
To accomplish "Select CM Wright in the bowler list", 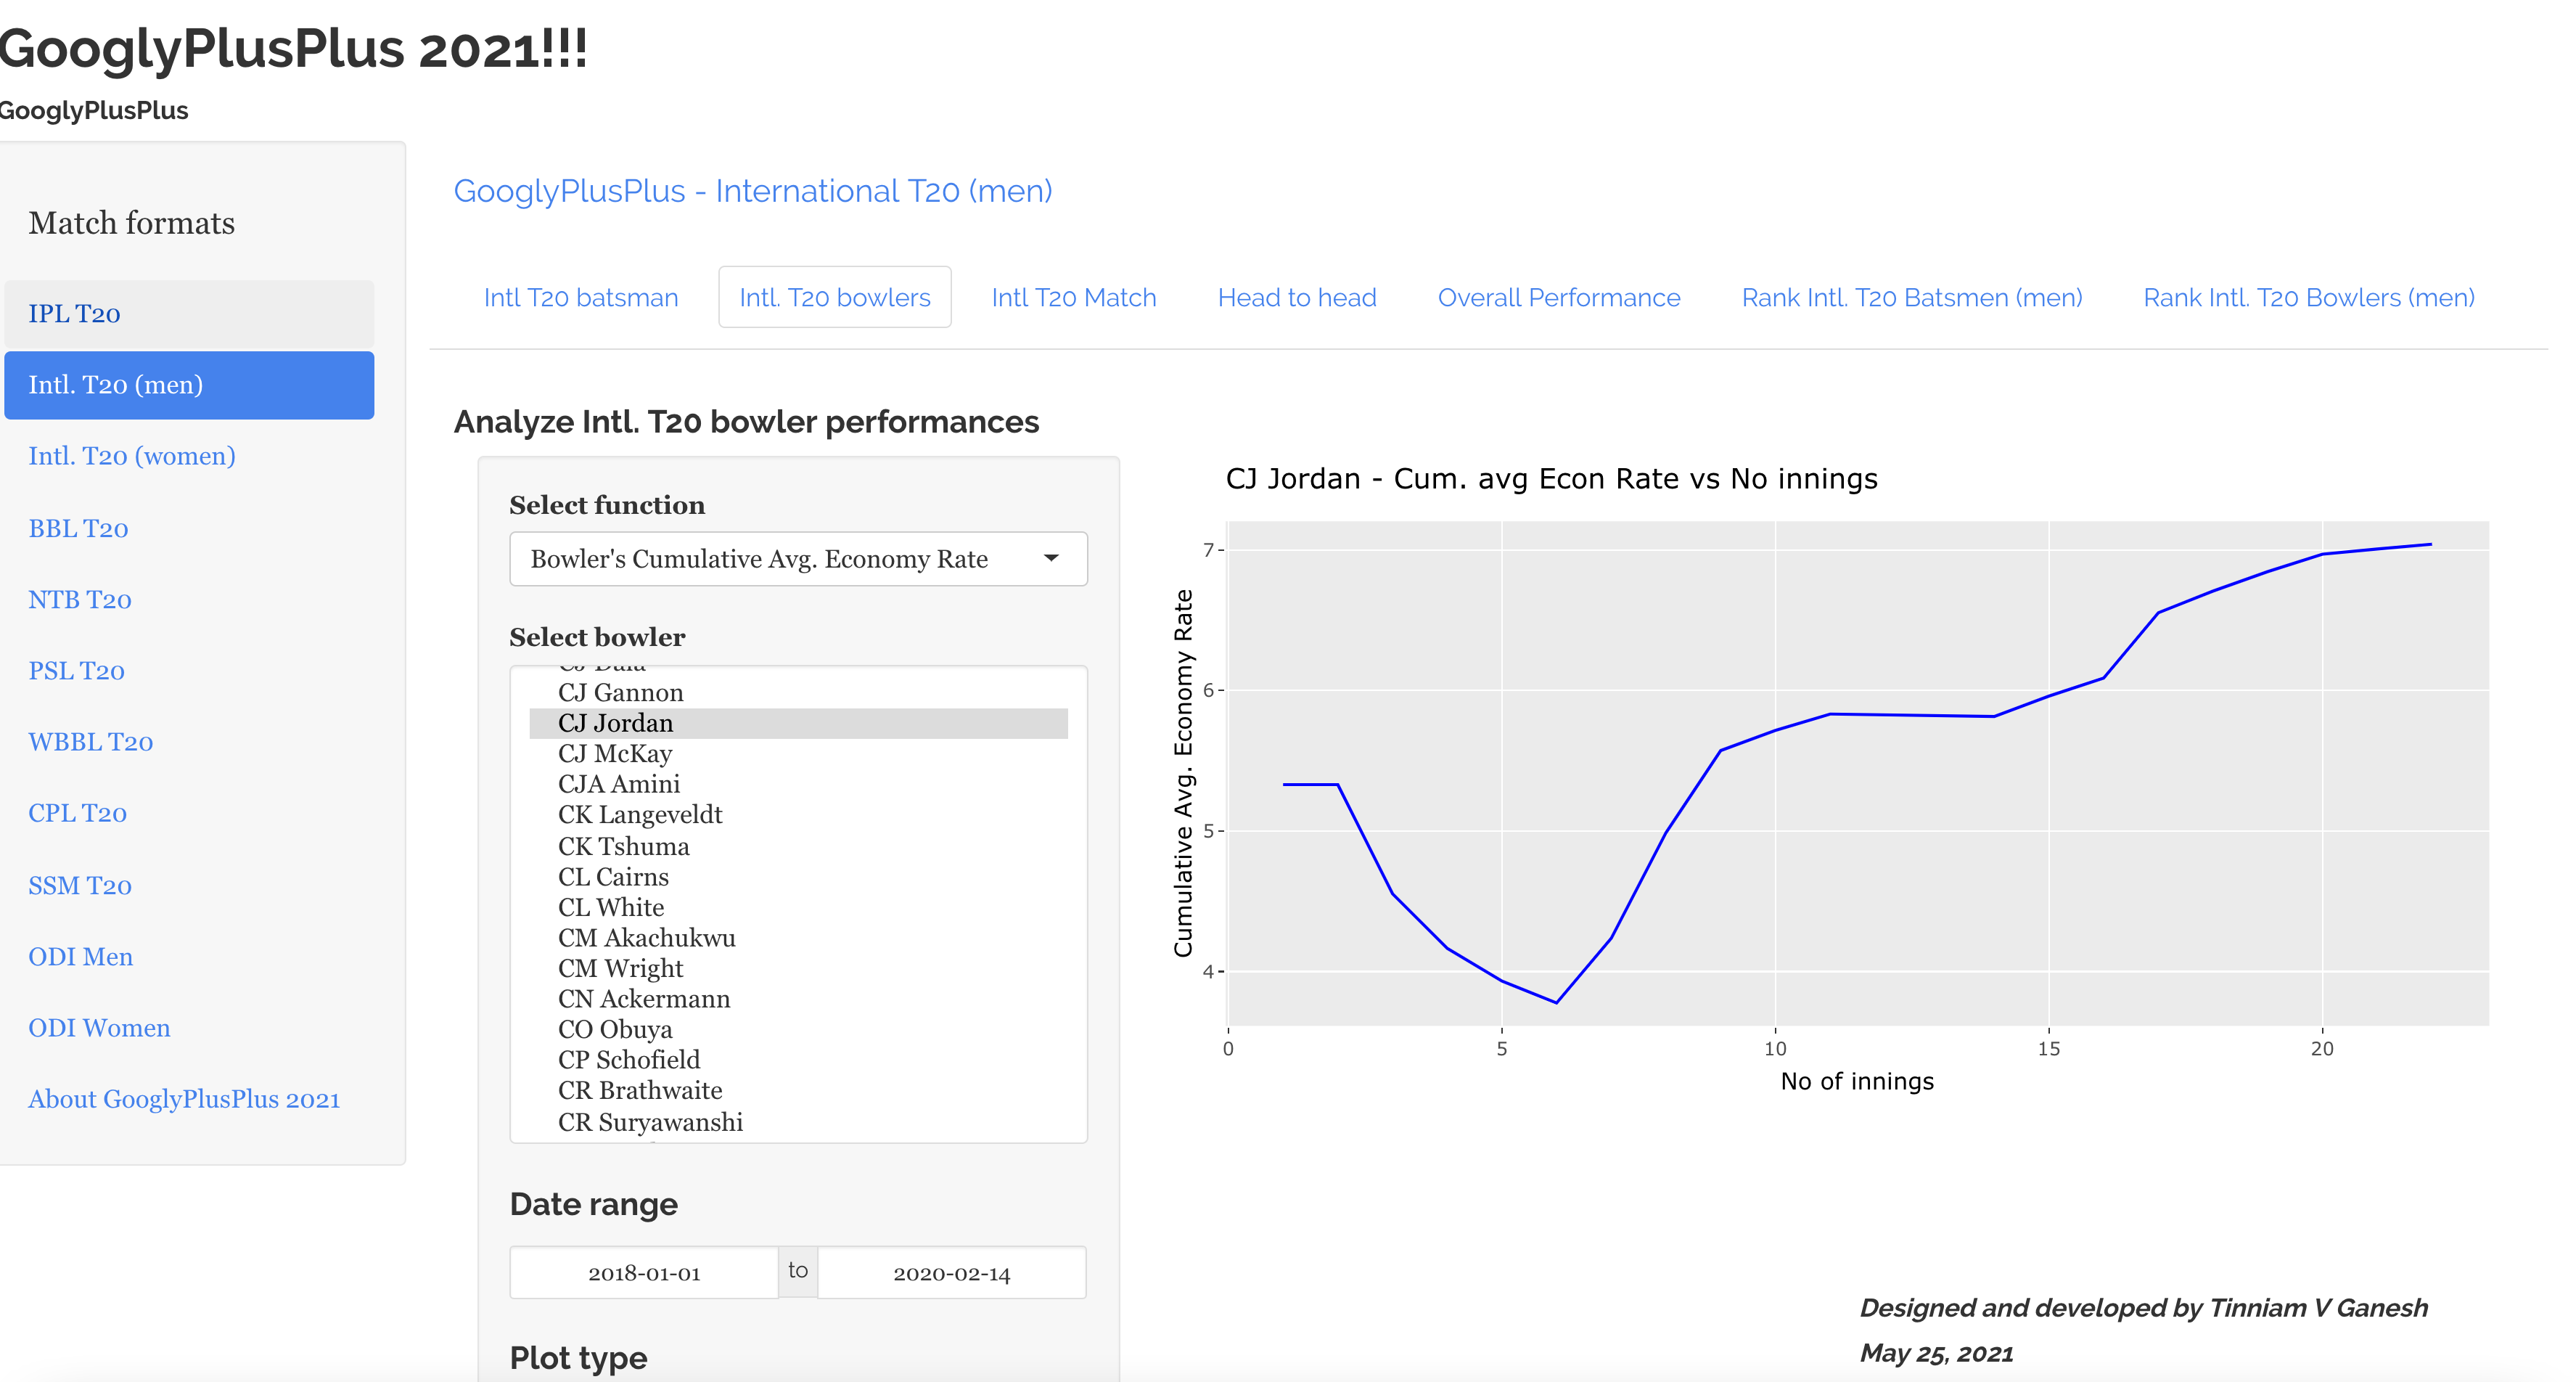I will point(620,968).
